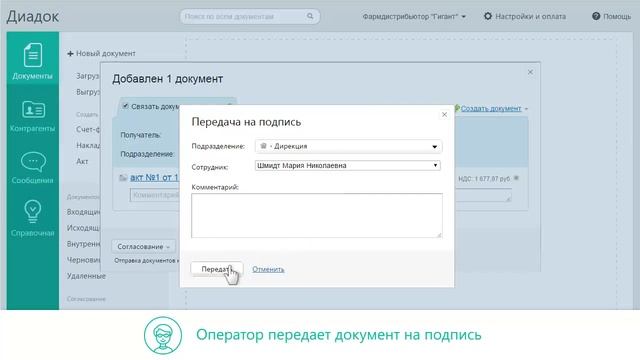Close the Добавлен 1 документ window
The height and width of the screenshot is (360, 640).
click(530, 72)
